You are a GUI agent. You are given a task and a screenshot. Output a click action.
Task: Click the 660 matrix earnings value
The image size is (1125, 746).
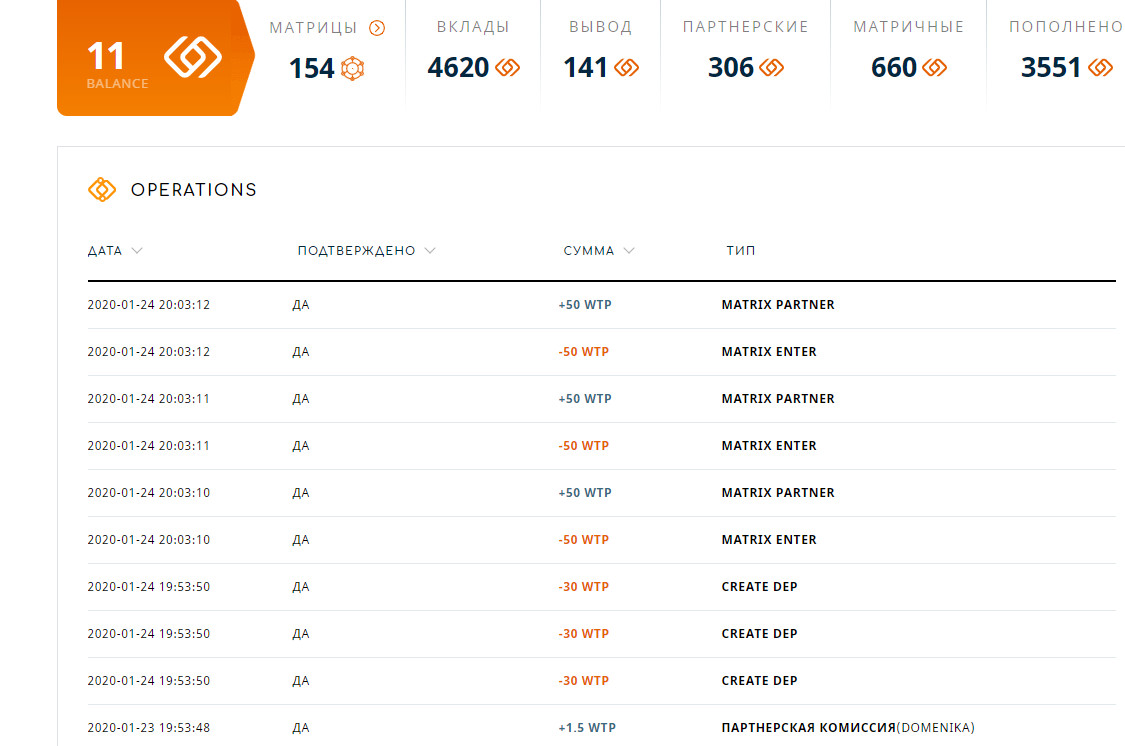click(x=893, y=67)
